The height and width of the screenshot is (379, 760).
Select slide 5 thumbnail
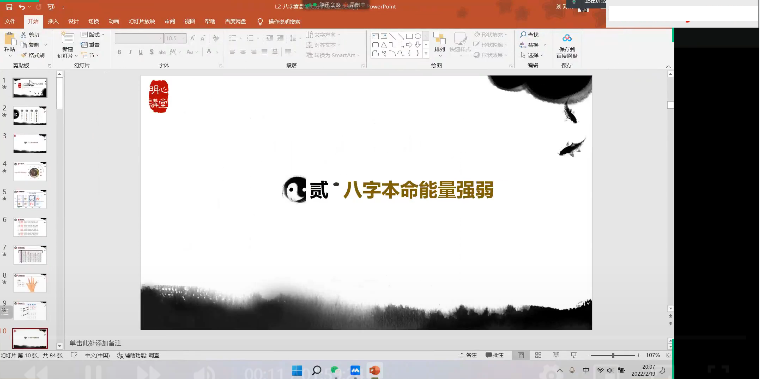click(x=30, y=199)
